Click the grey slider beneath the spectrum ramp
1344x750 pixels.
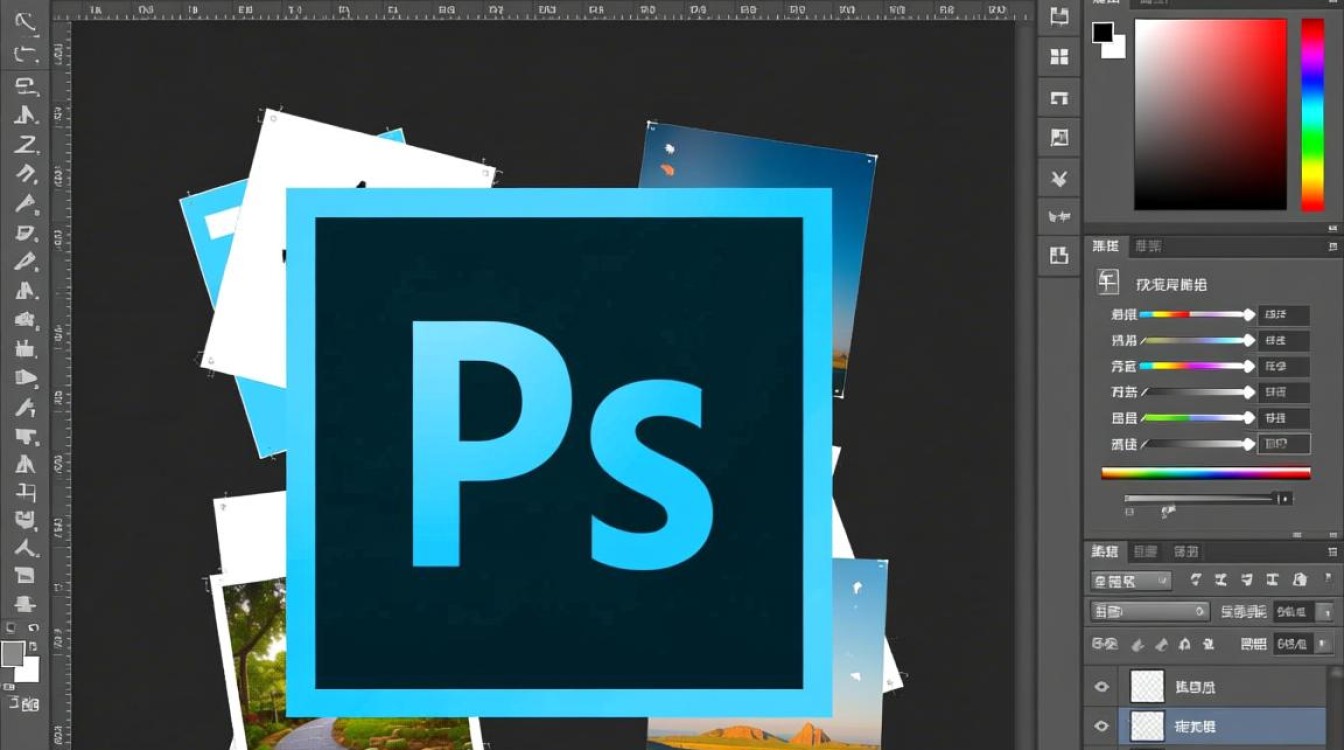click(1207, 498)
